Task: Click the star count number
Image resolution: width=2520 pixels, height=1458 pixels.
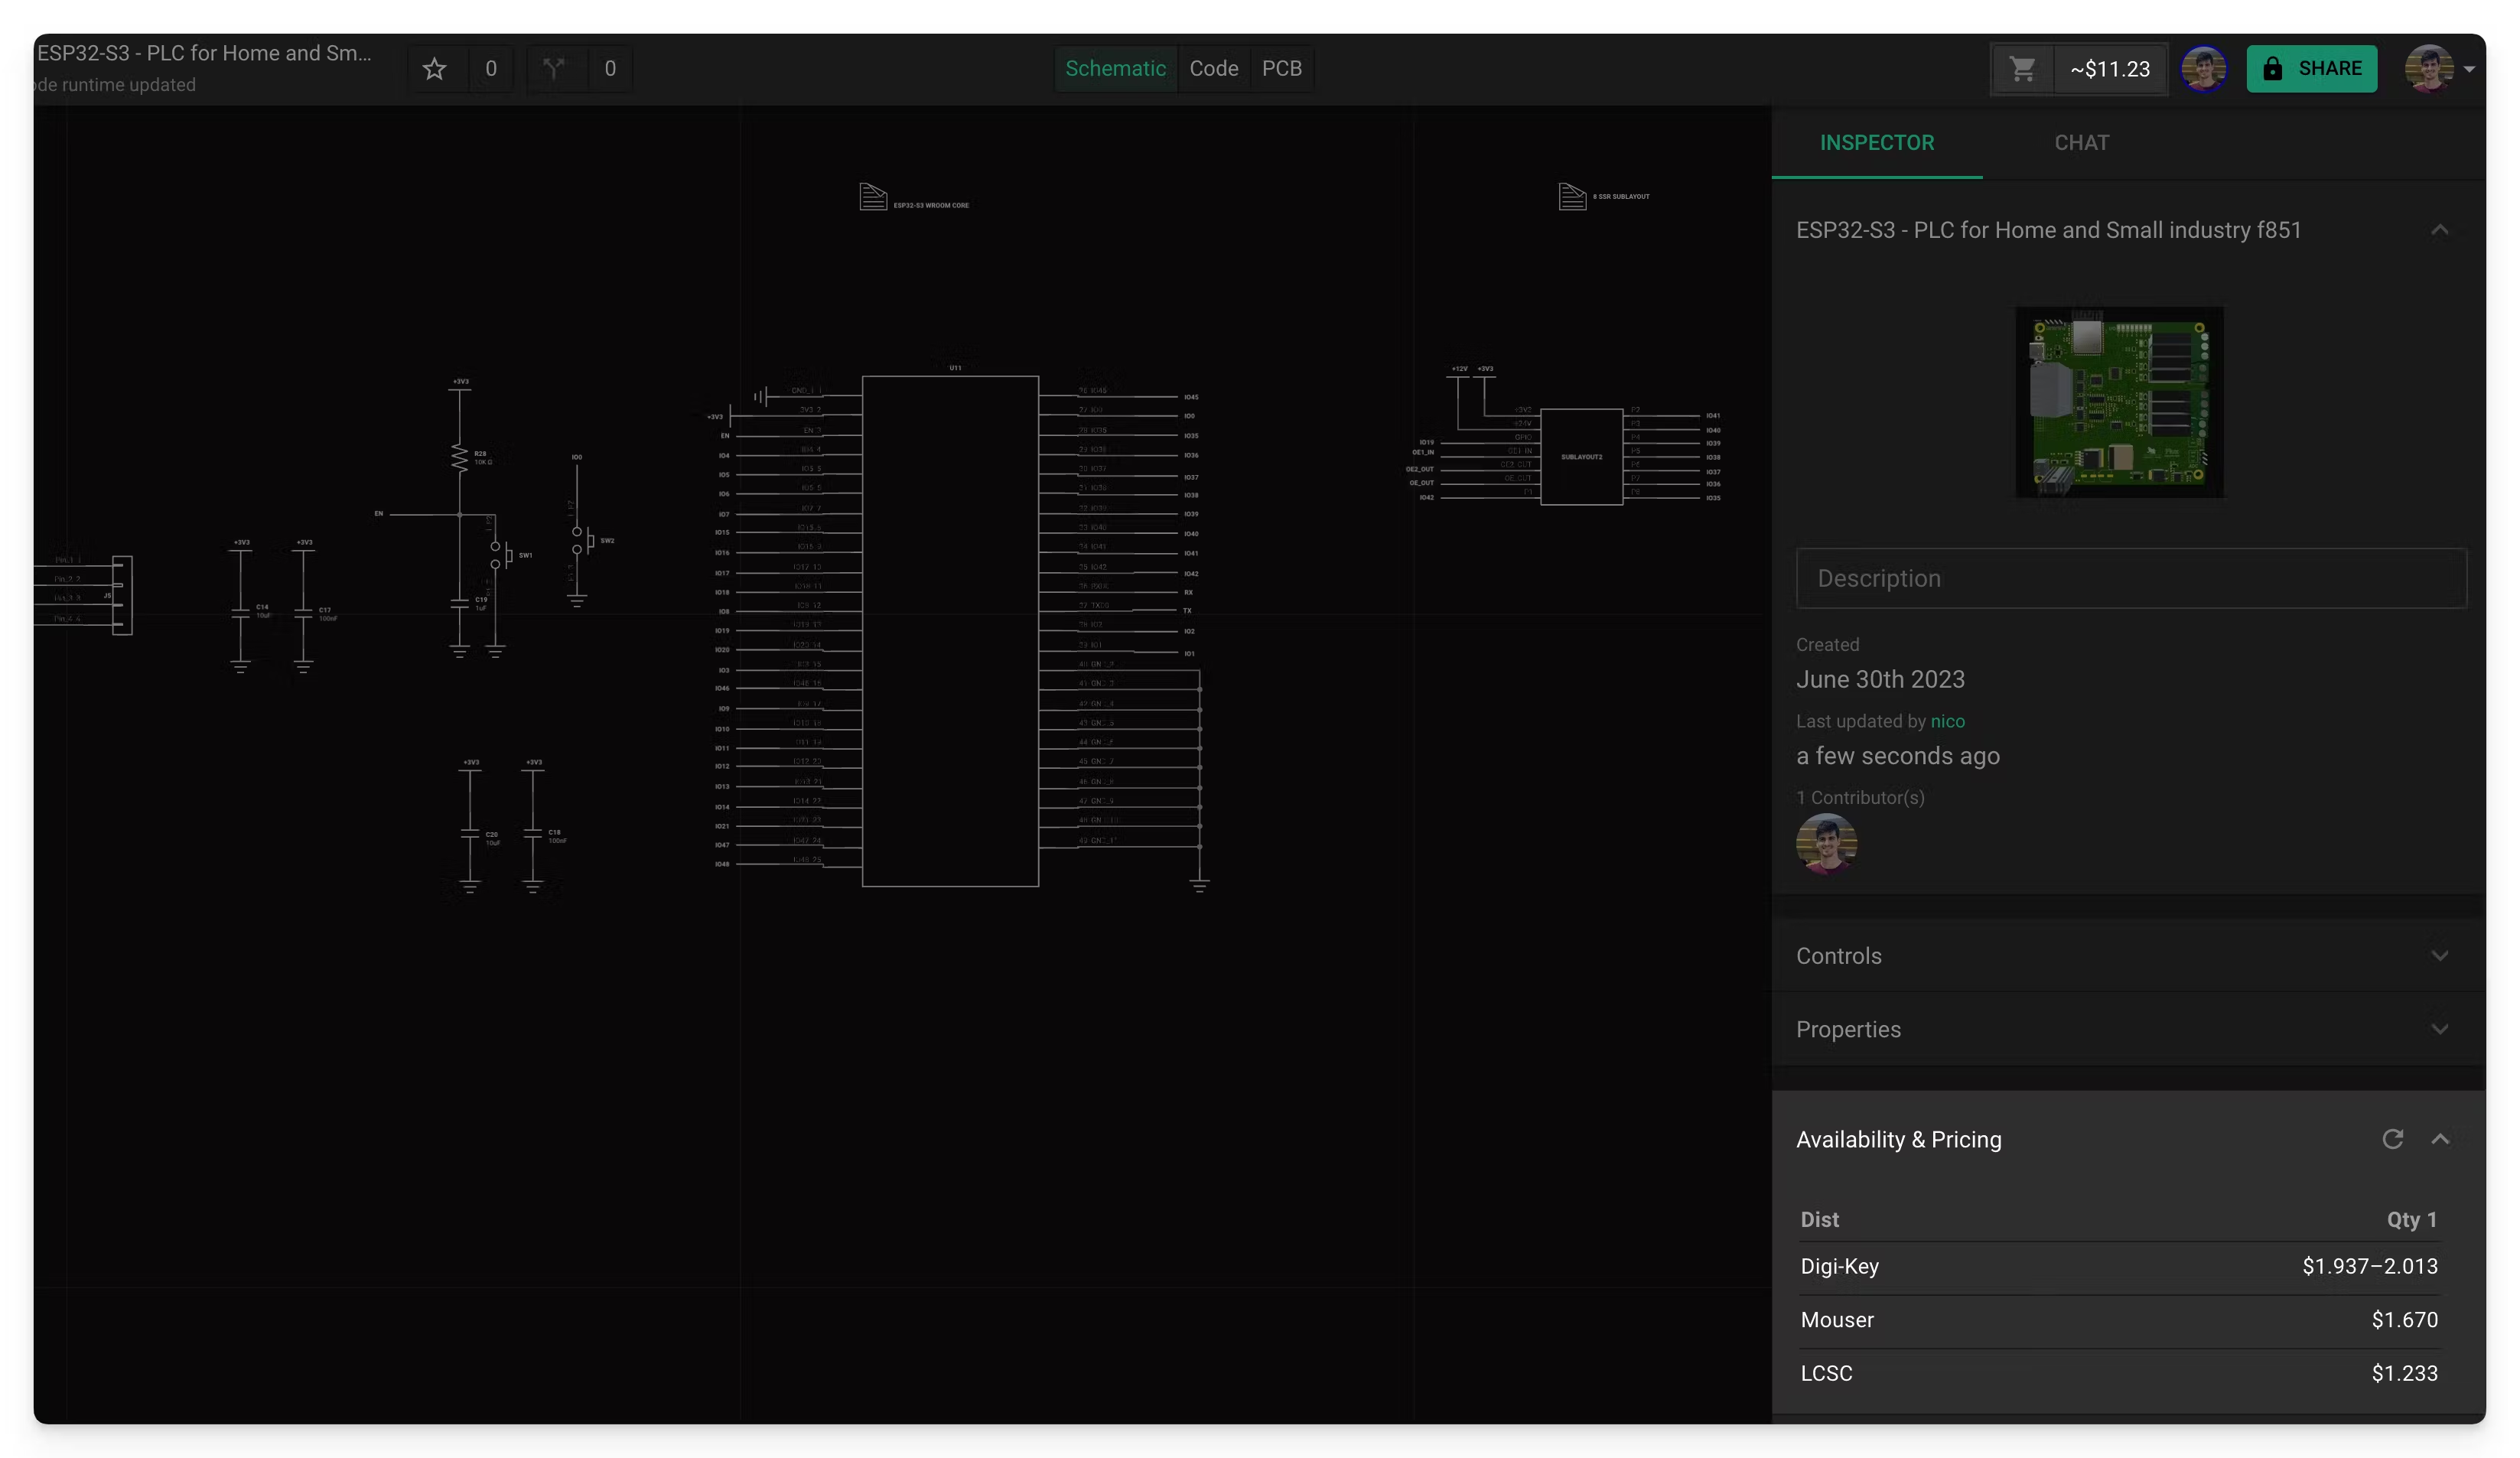Action: pyautogui.click(x=490, y=69)
